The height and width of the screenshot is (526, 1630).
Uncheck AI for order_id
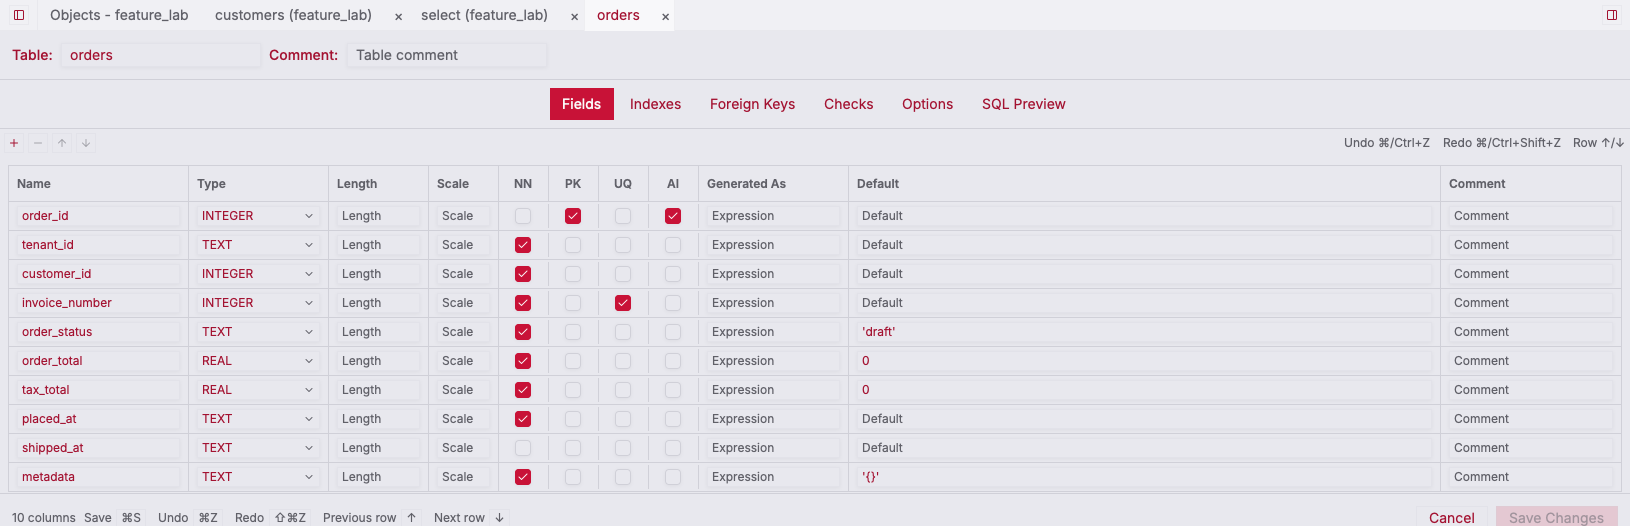coord(673,216)
